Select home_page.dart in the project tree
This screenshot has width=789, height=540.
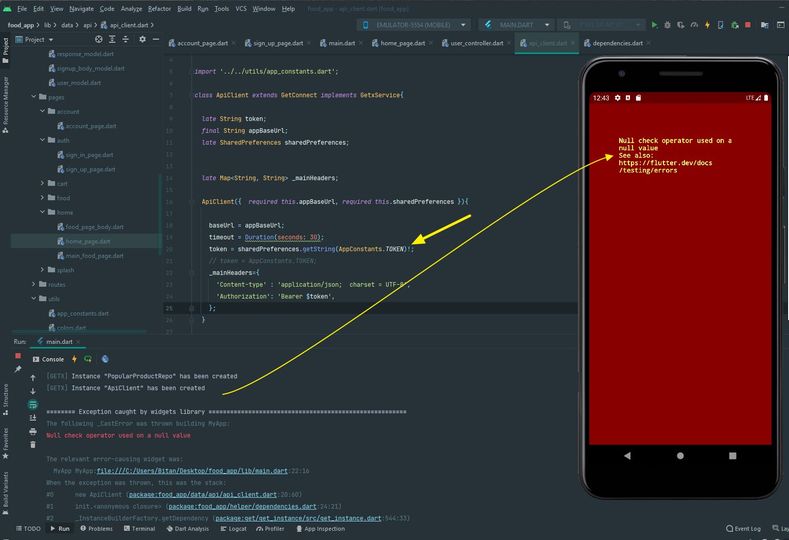pos(86,242)
